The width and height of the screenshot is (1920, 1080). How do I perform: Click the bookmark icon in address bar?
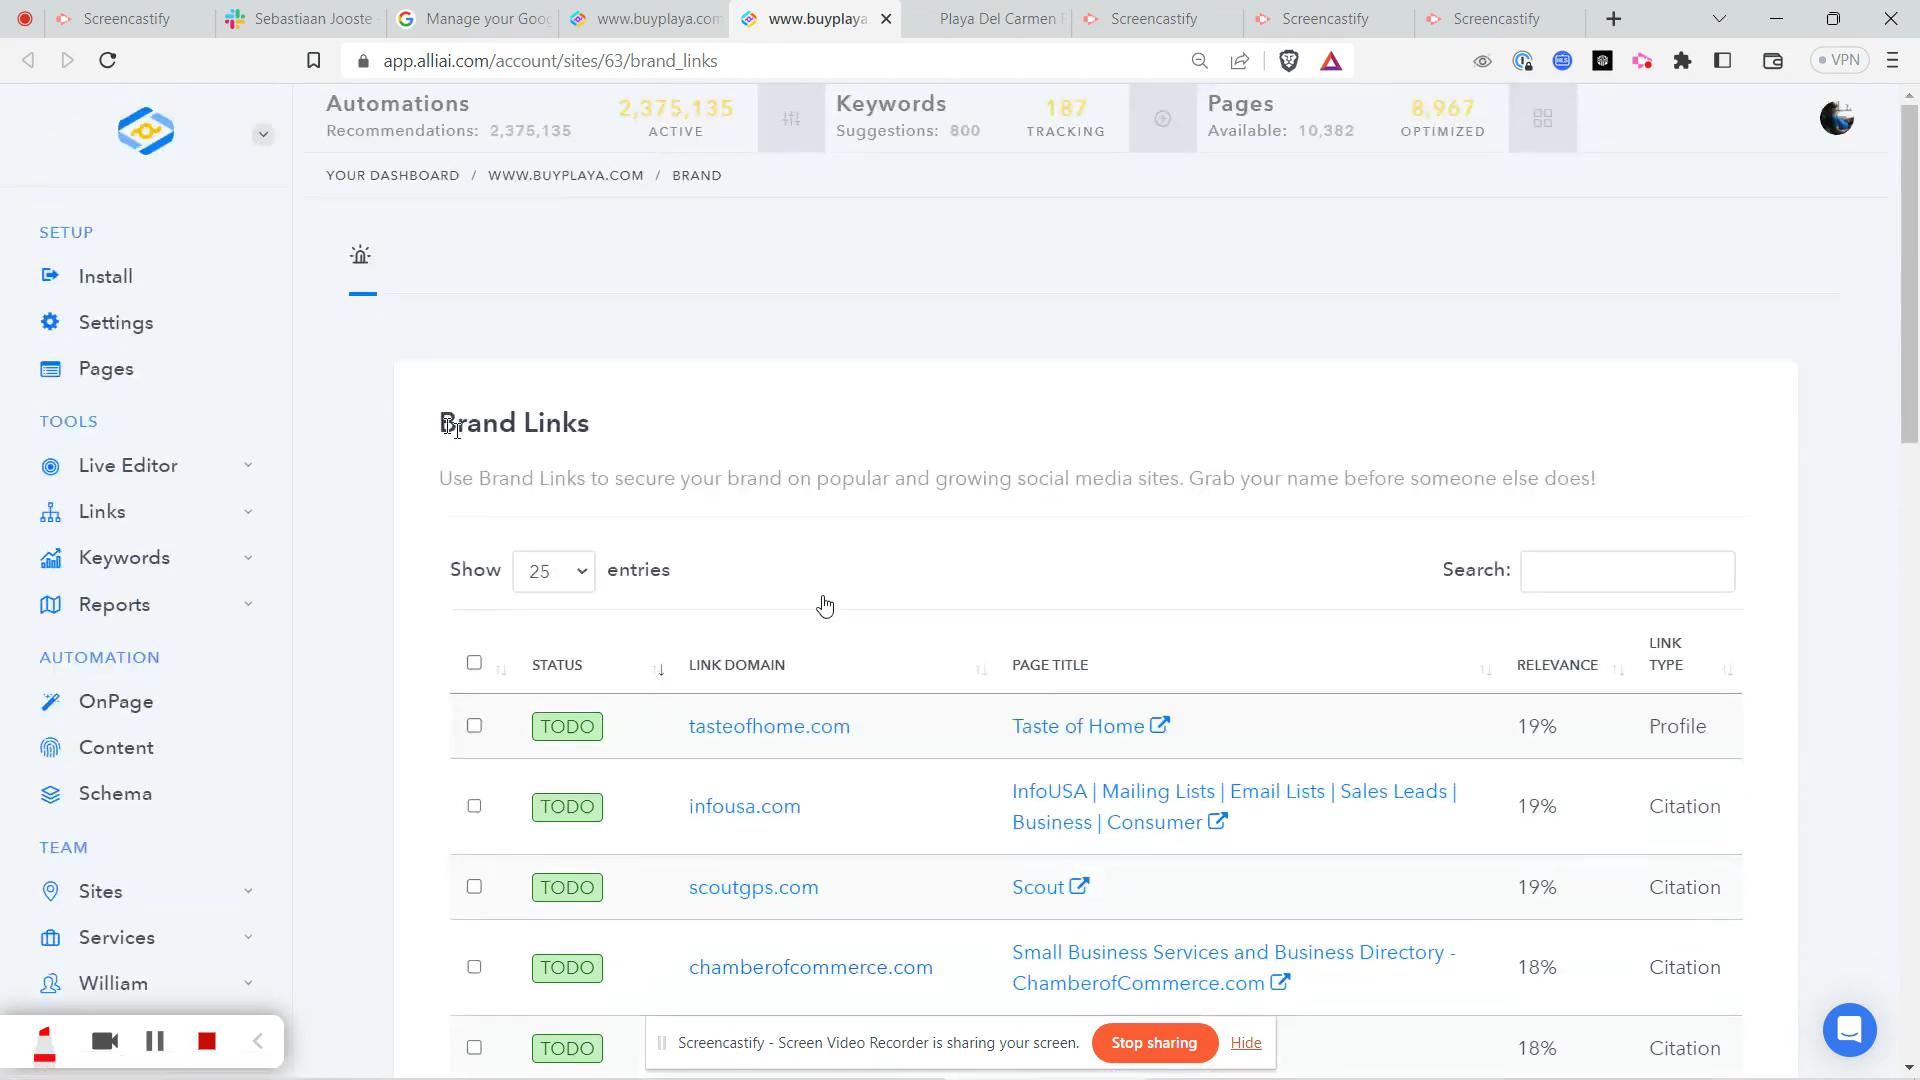(x=313, y=61)
